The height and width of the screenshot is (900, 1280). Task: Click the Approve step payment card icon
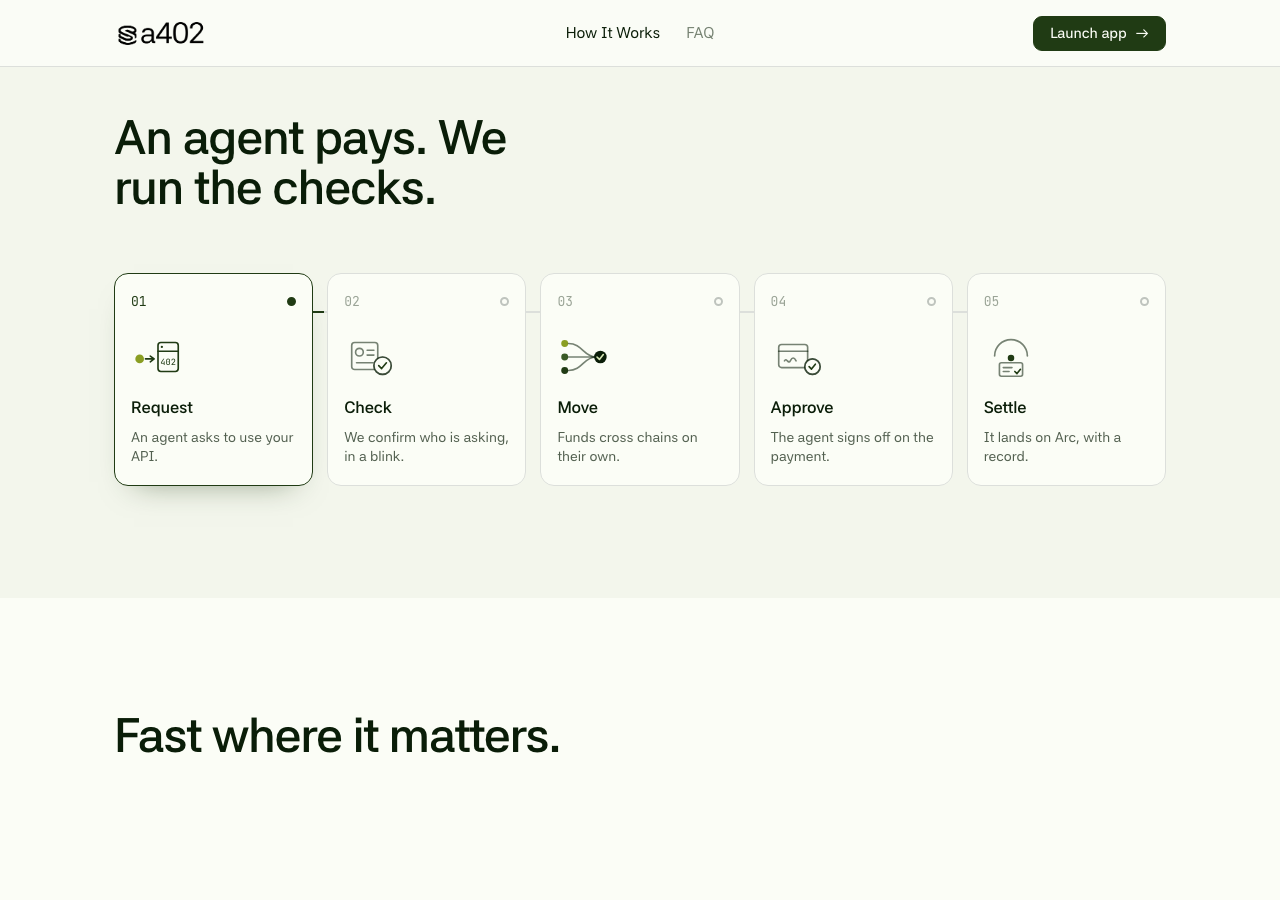[x=799, y=359]
